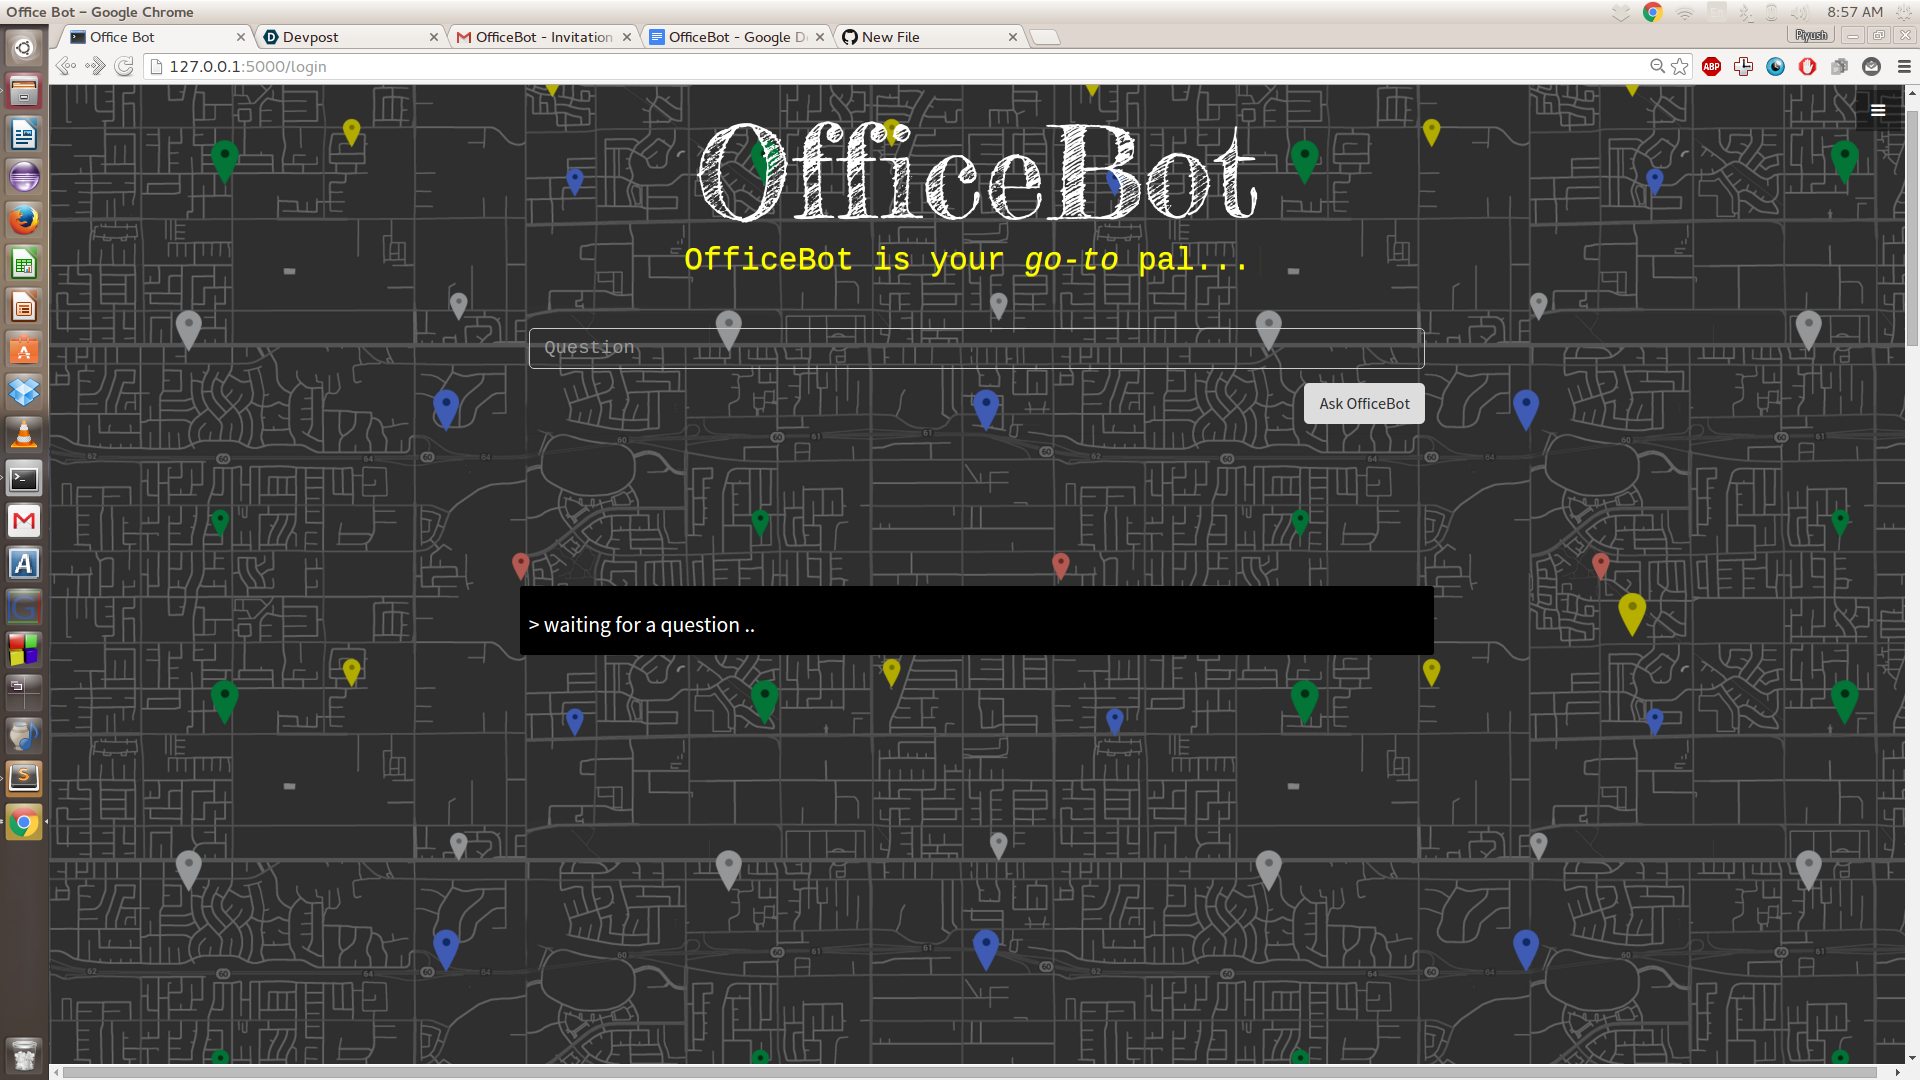The width and height of the screenshot is (1920, 1080).
Task: Open Chrome's main menu
Action: [1903, 67]
